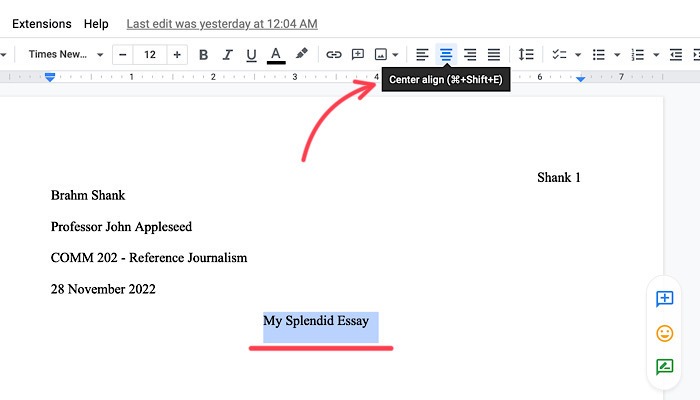Click the line Brahm Shank
The width and height of the screenshot is (700, 400).
[88, 195]
